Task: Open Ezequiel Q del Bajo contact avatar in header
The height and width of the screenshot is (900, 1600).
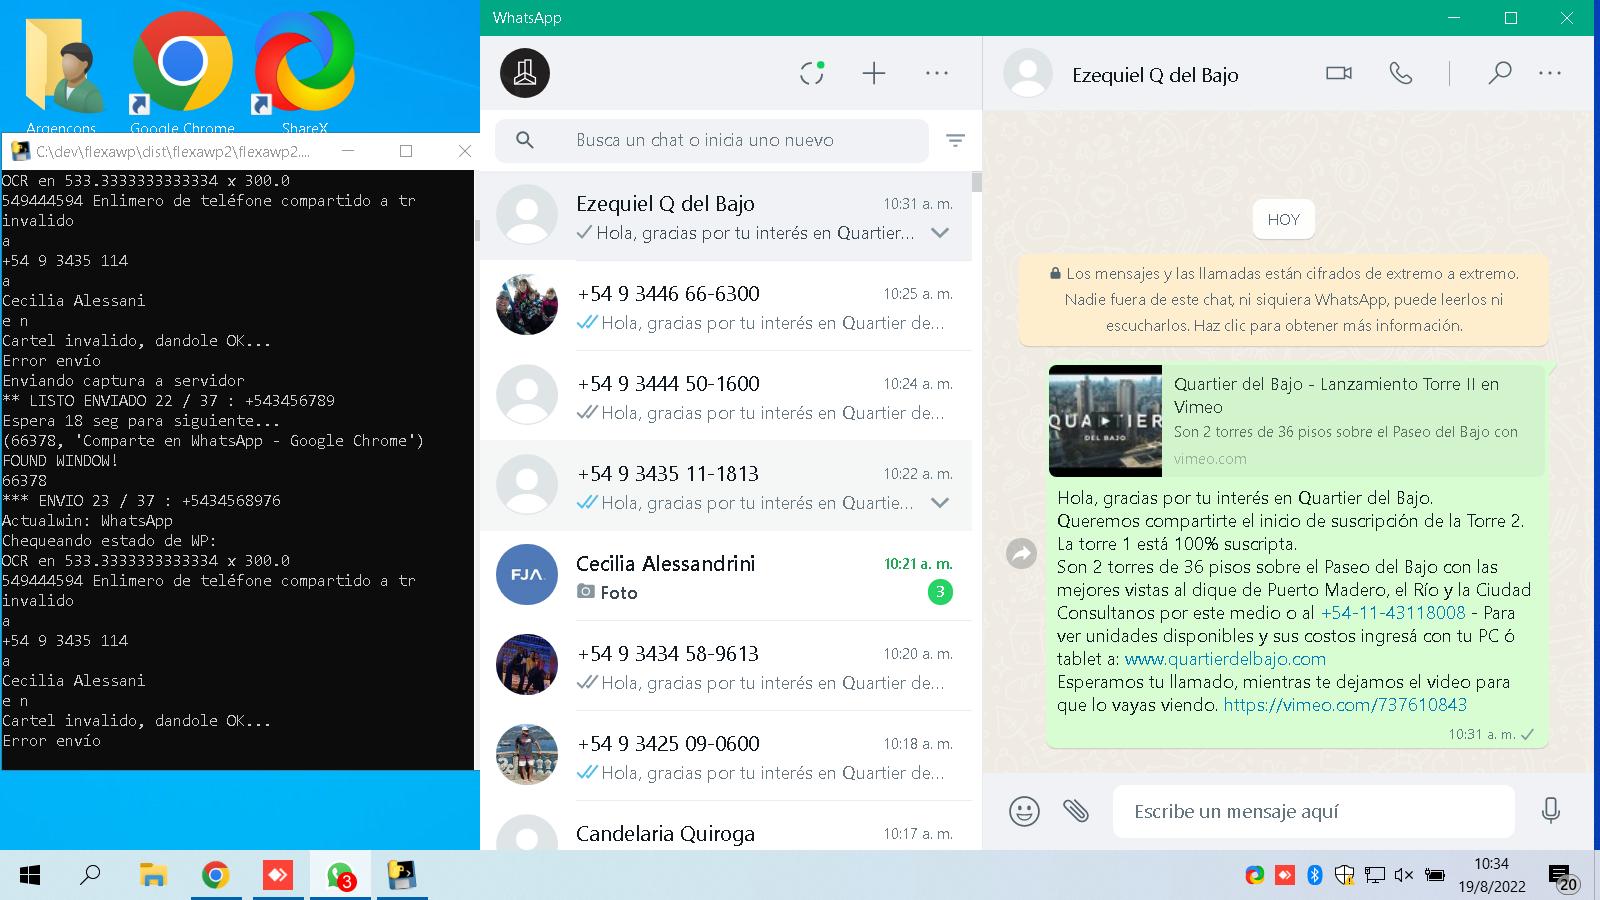Action: tap(1028, 73)
